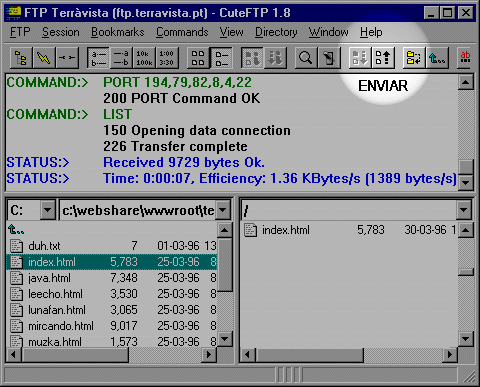
Task: Expand the remote directory path dropdown
Action: [464, 210]
